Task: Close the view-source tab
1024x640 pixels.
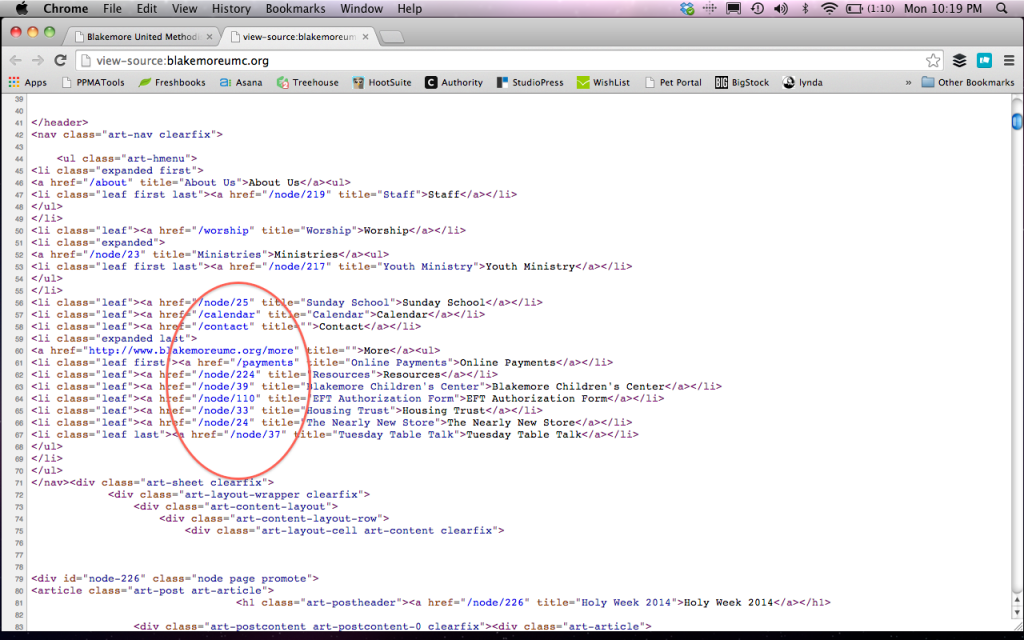Action: point(366,37)
